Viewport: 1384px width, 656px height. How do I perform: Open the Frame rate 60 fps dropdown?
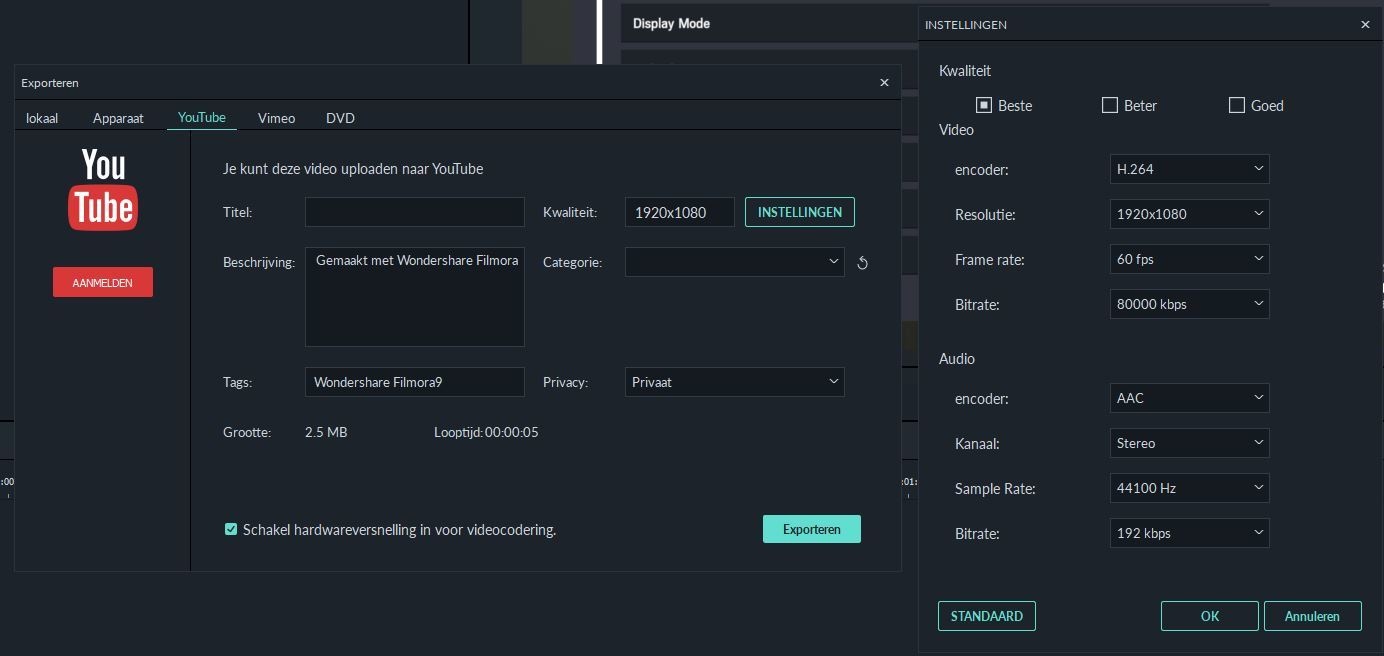[1189, 259]
